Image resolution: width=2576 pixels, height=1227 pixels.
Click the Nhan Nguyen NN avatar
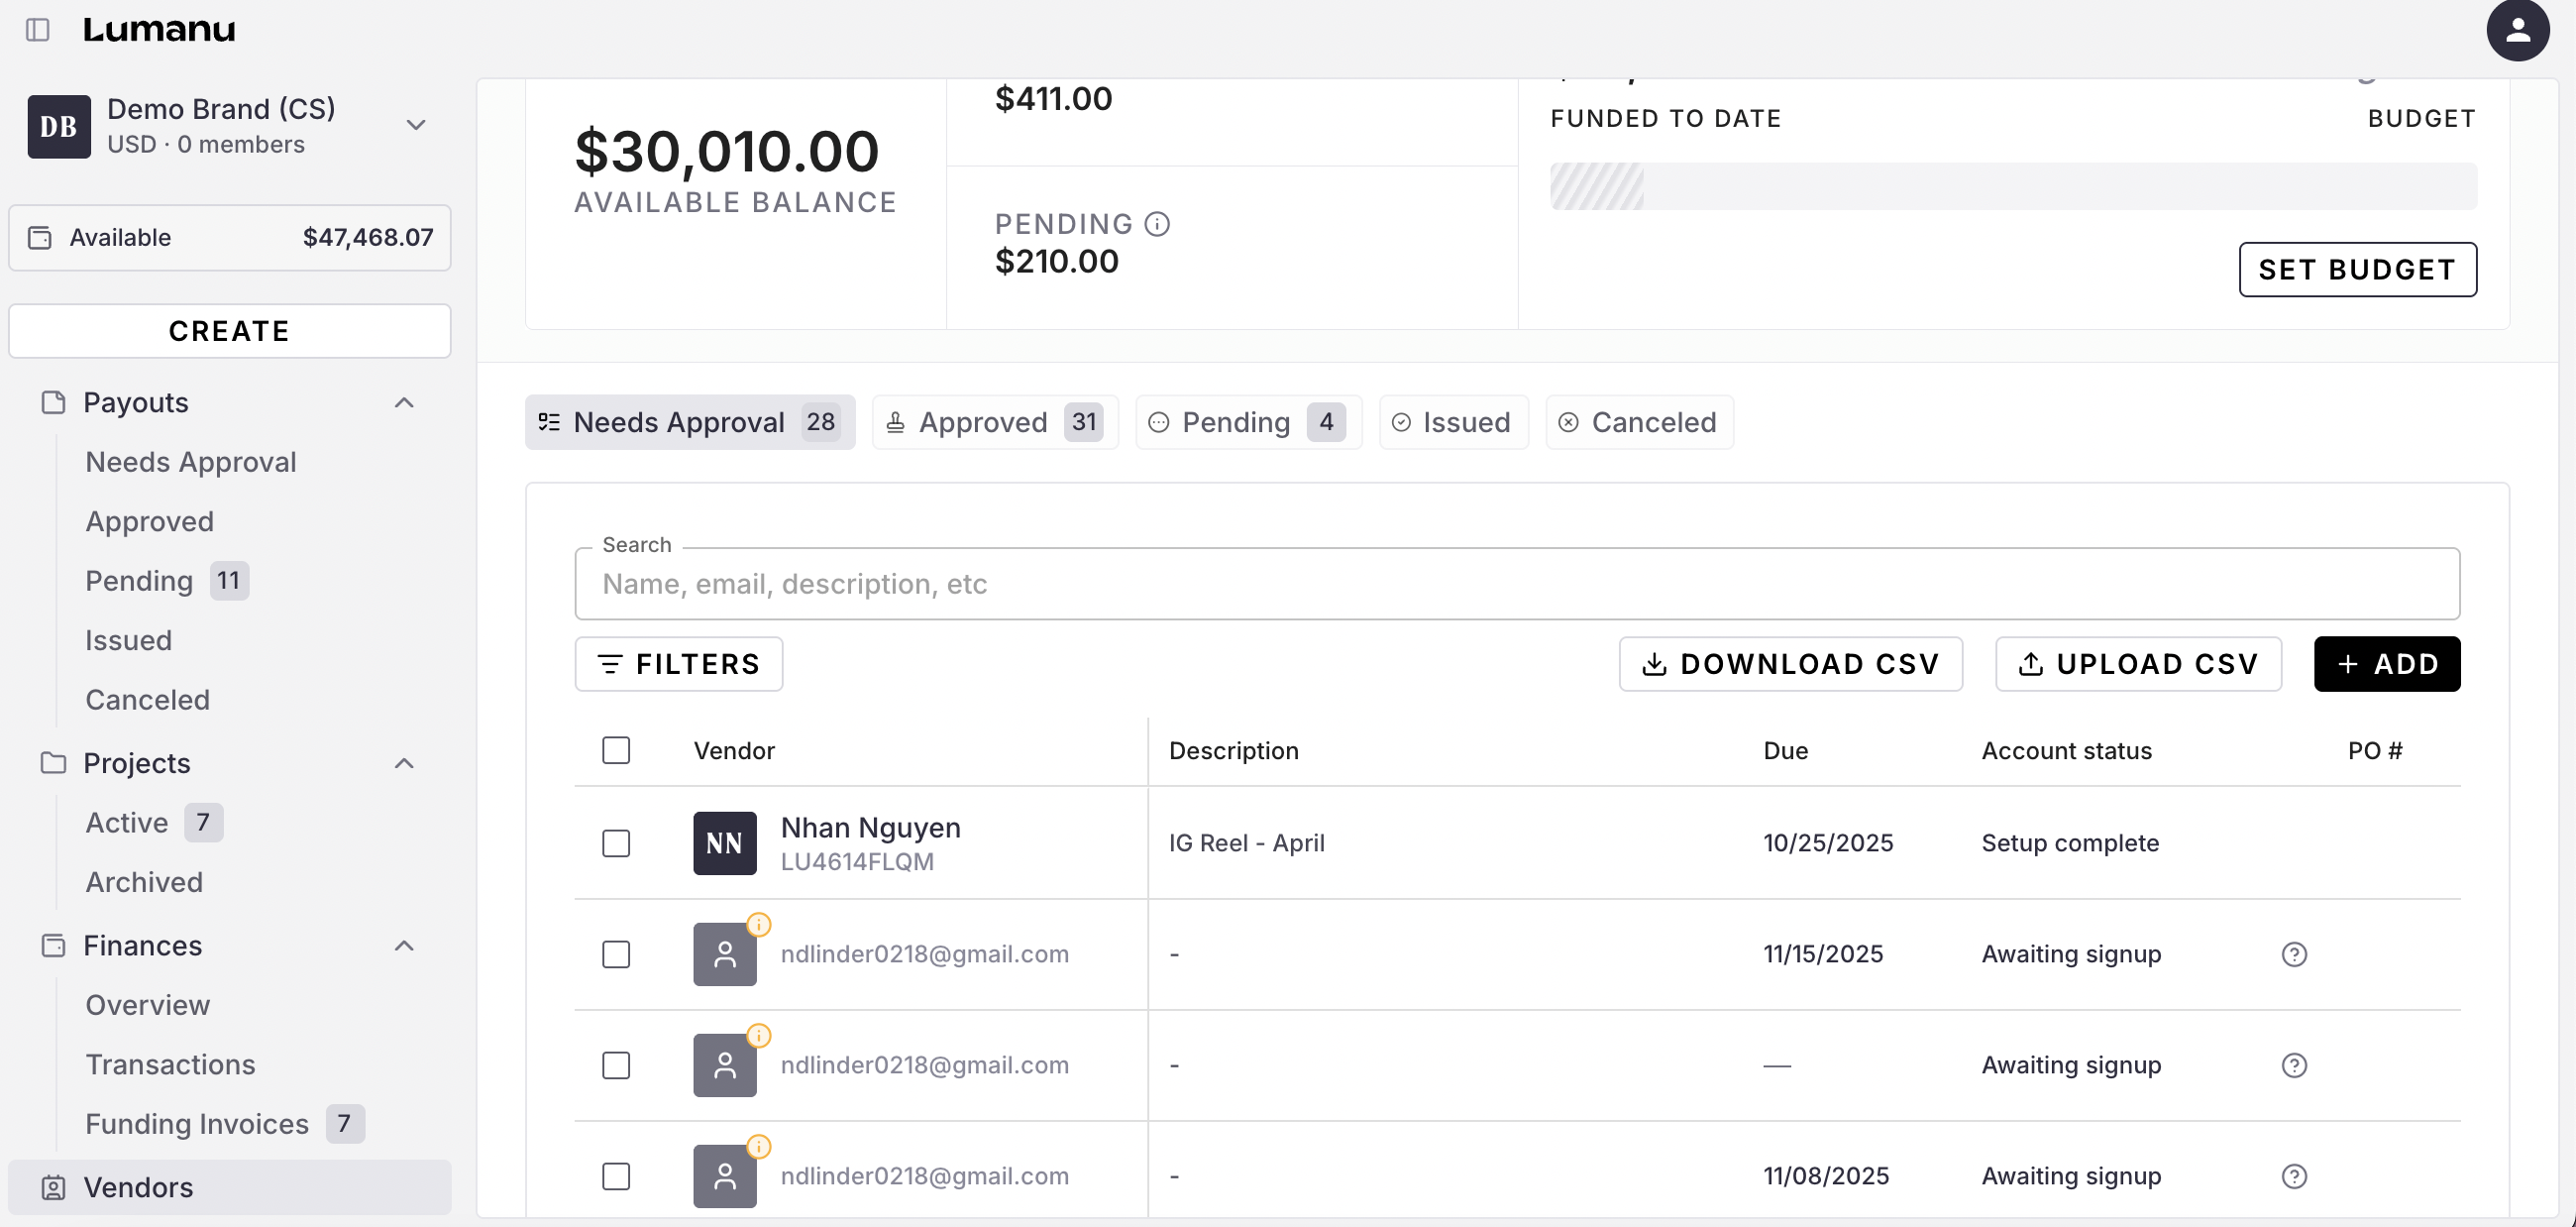[724, 843]
